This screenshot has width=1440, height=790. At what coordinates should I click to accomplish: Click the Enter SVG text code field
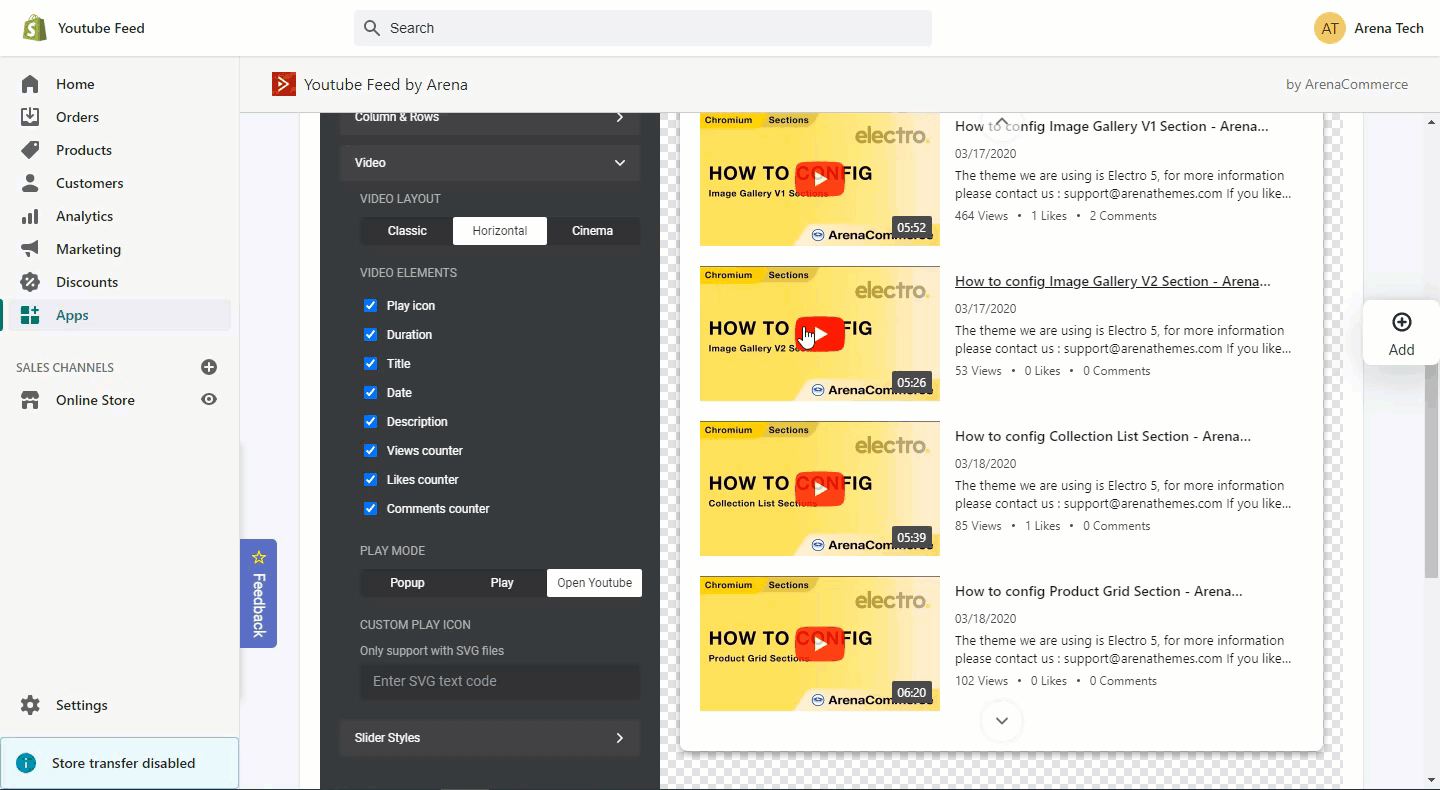[x=500, y=681]
